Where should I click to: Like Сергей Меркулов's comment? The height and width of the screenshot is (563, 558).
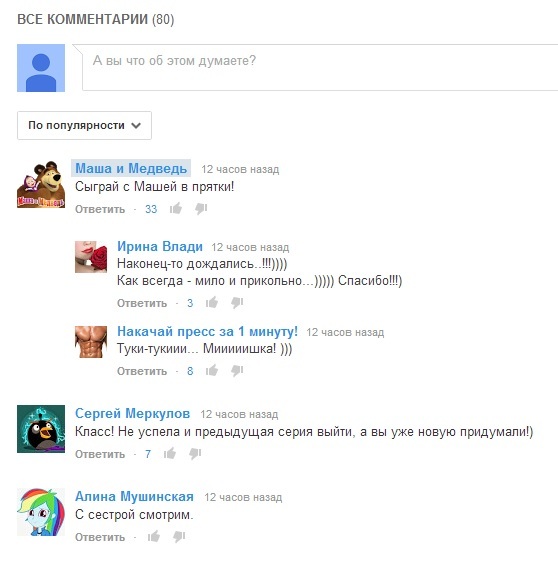[170, 453]
